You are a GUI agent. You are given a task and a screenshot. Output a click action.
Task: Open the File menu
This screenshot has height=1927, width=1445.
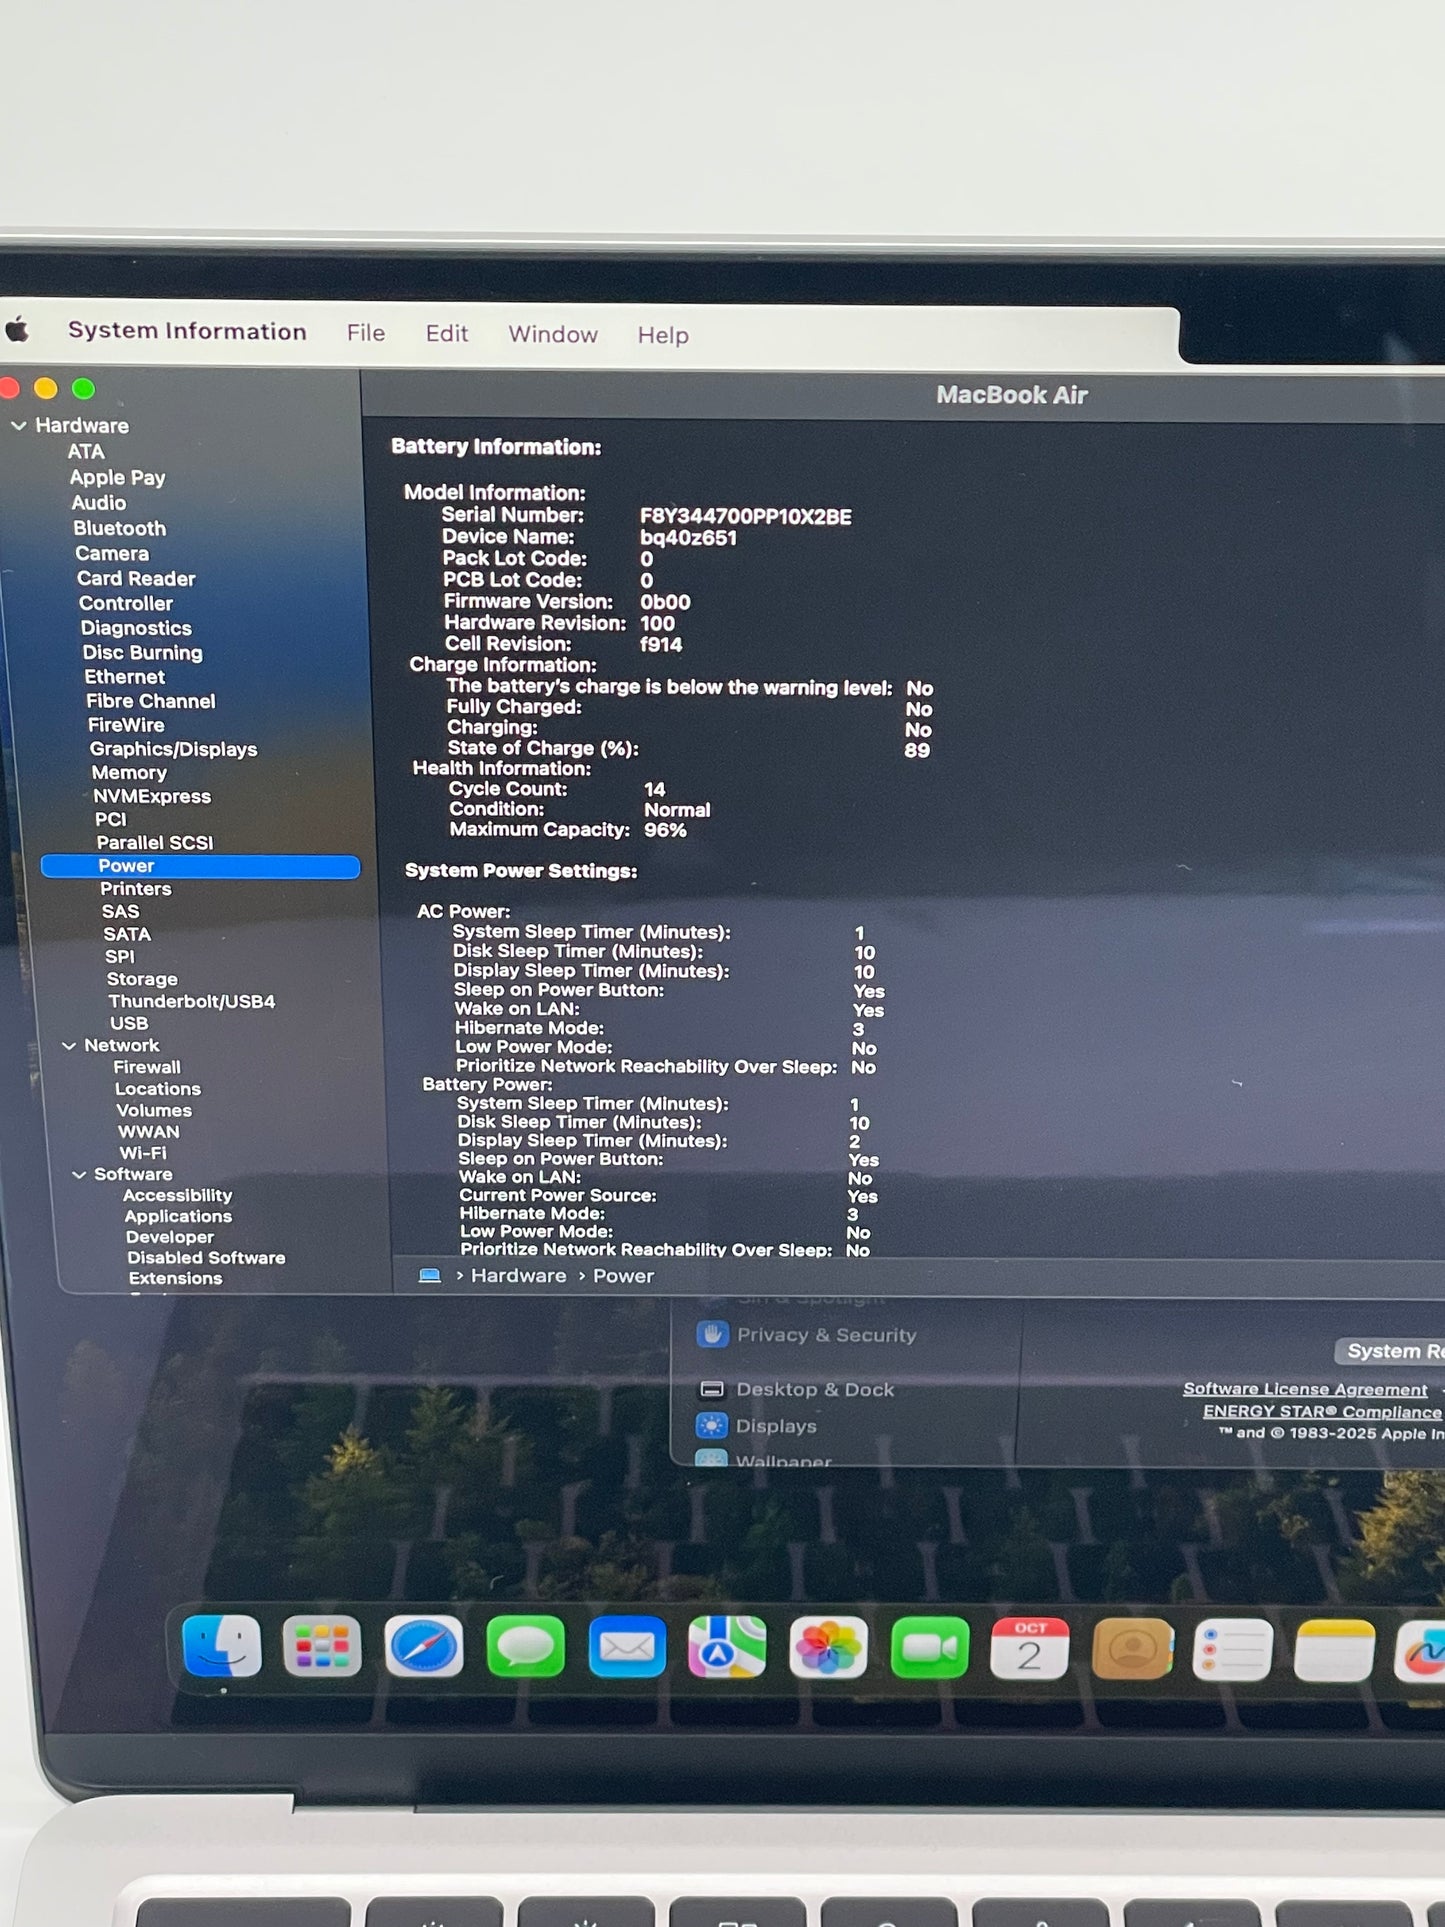(366, 332)
